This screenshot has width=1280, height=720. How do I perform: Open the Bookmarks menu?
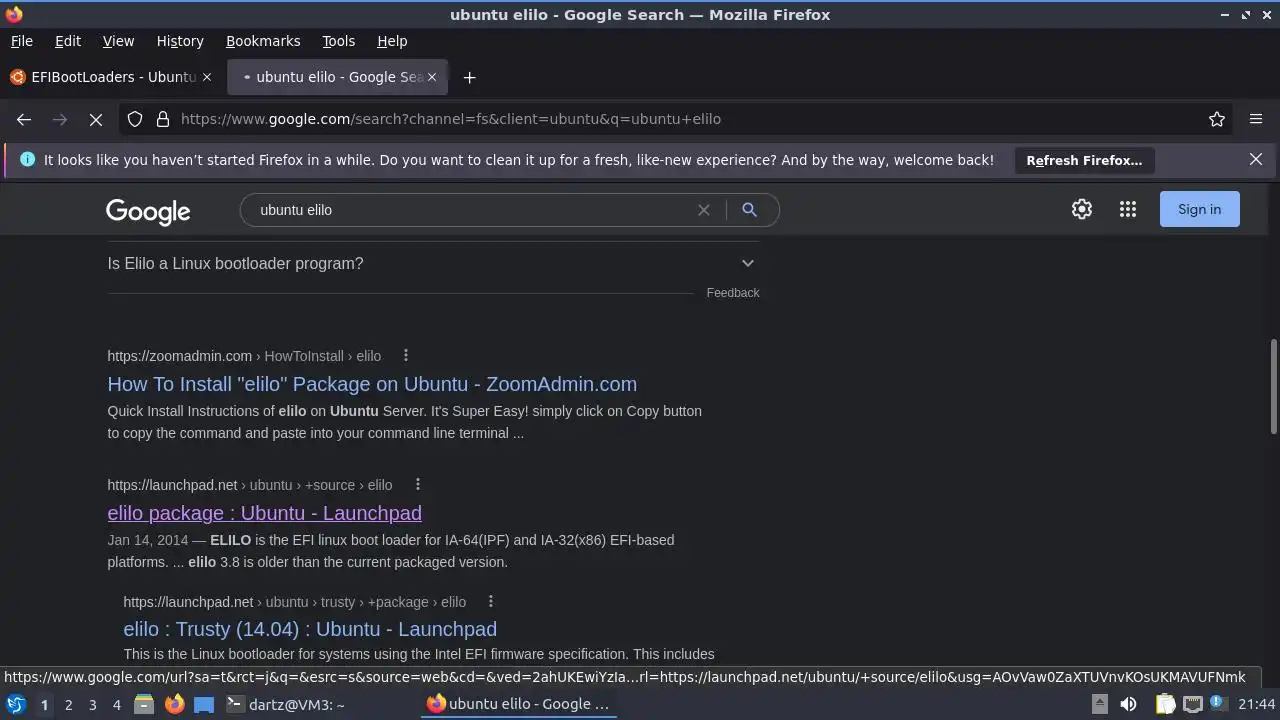pyautogui.click(x=263, y=41)
